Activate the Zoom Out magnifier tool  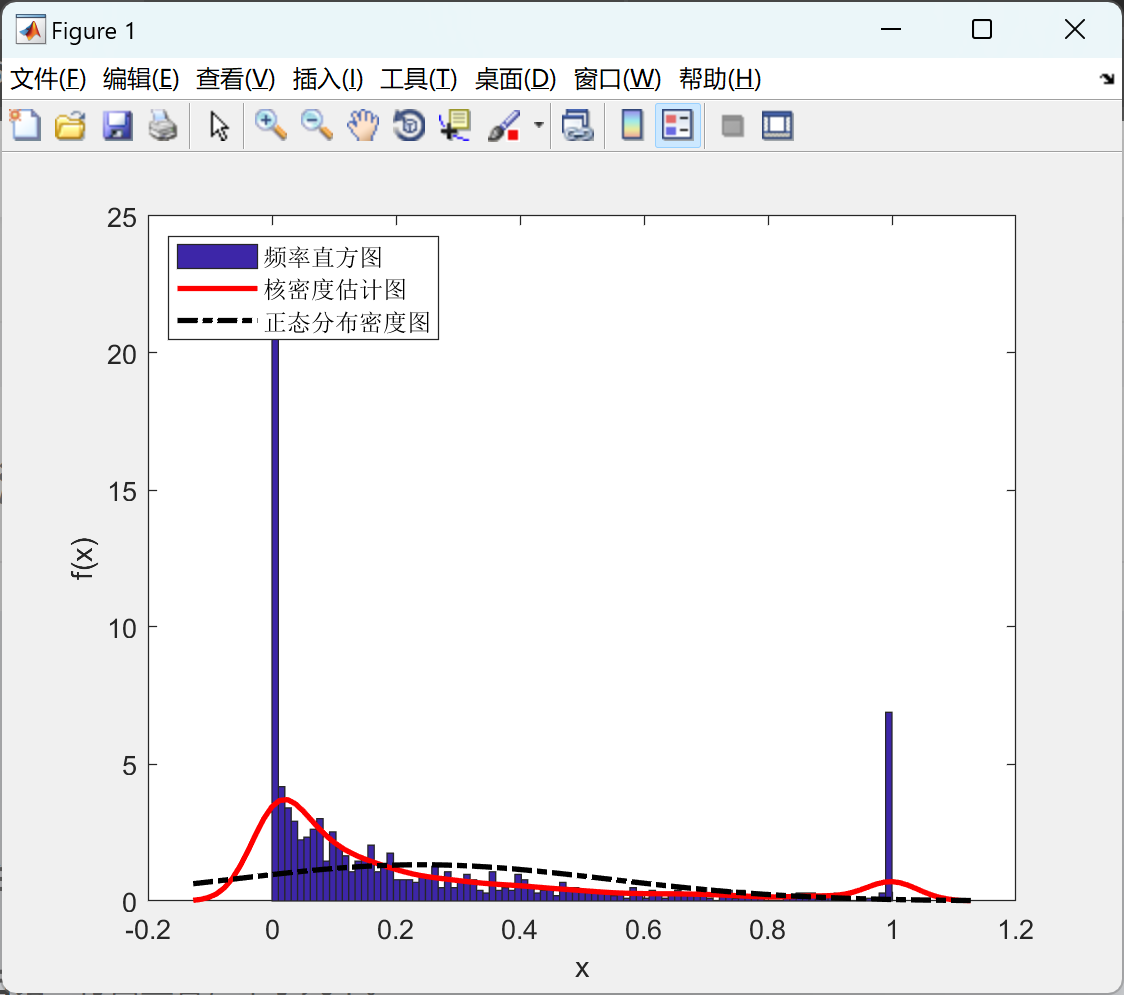pos(317,125)
